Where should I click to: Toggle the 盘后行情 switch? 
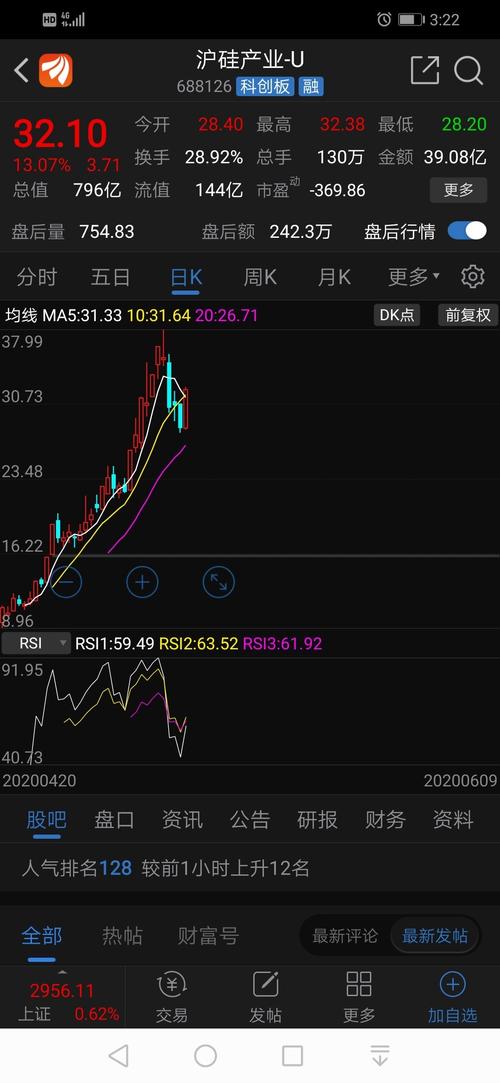[x=467, y=231]
